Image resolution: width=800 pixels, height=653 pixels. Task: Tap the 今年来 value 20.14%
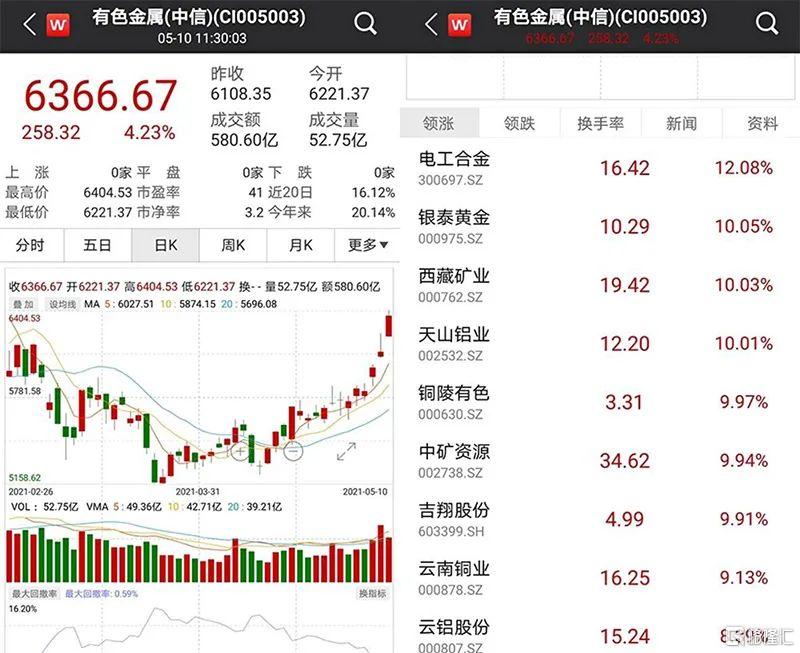[373, 212]
